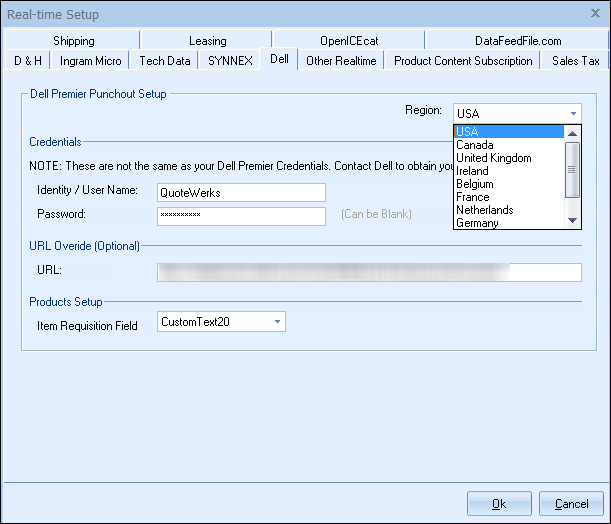Pick United Kingdom in region list
Viewport: 611px width, 524px height.
[509, 158]
